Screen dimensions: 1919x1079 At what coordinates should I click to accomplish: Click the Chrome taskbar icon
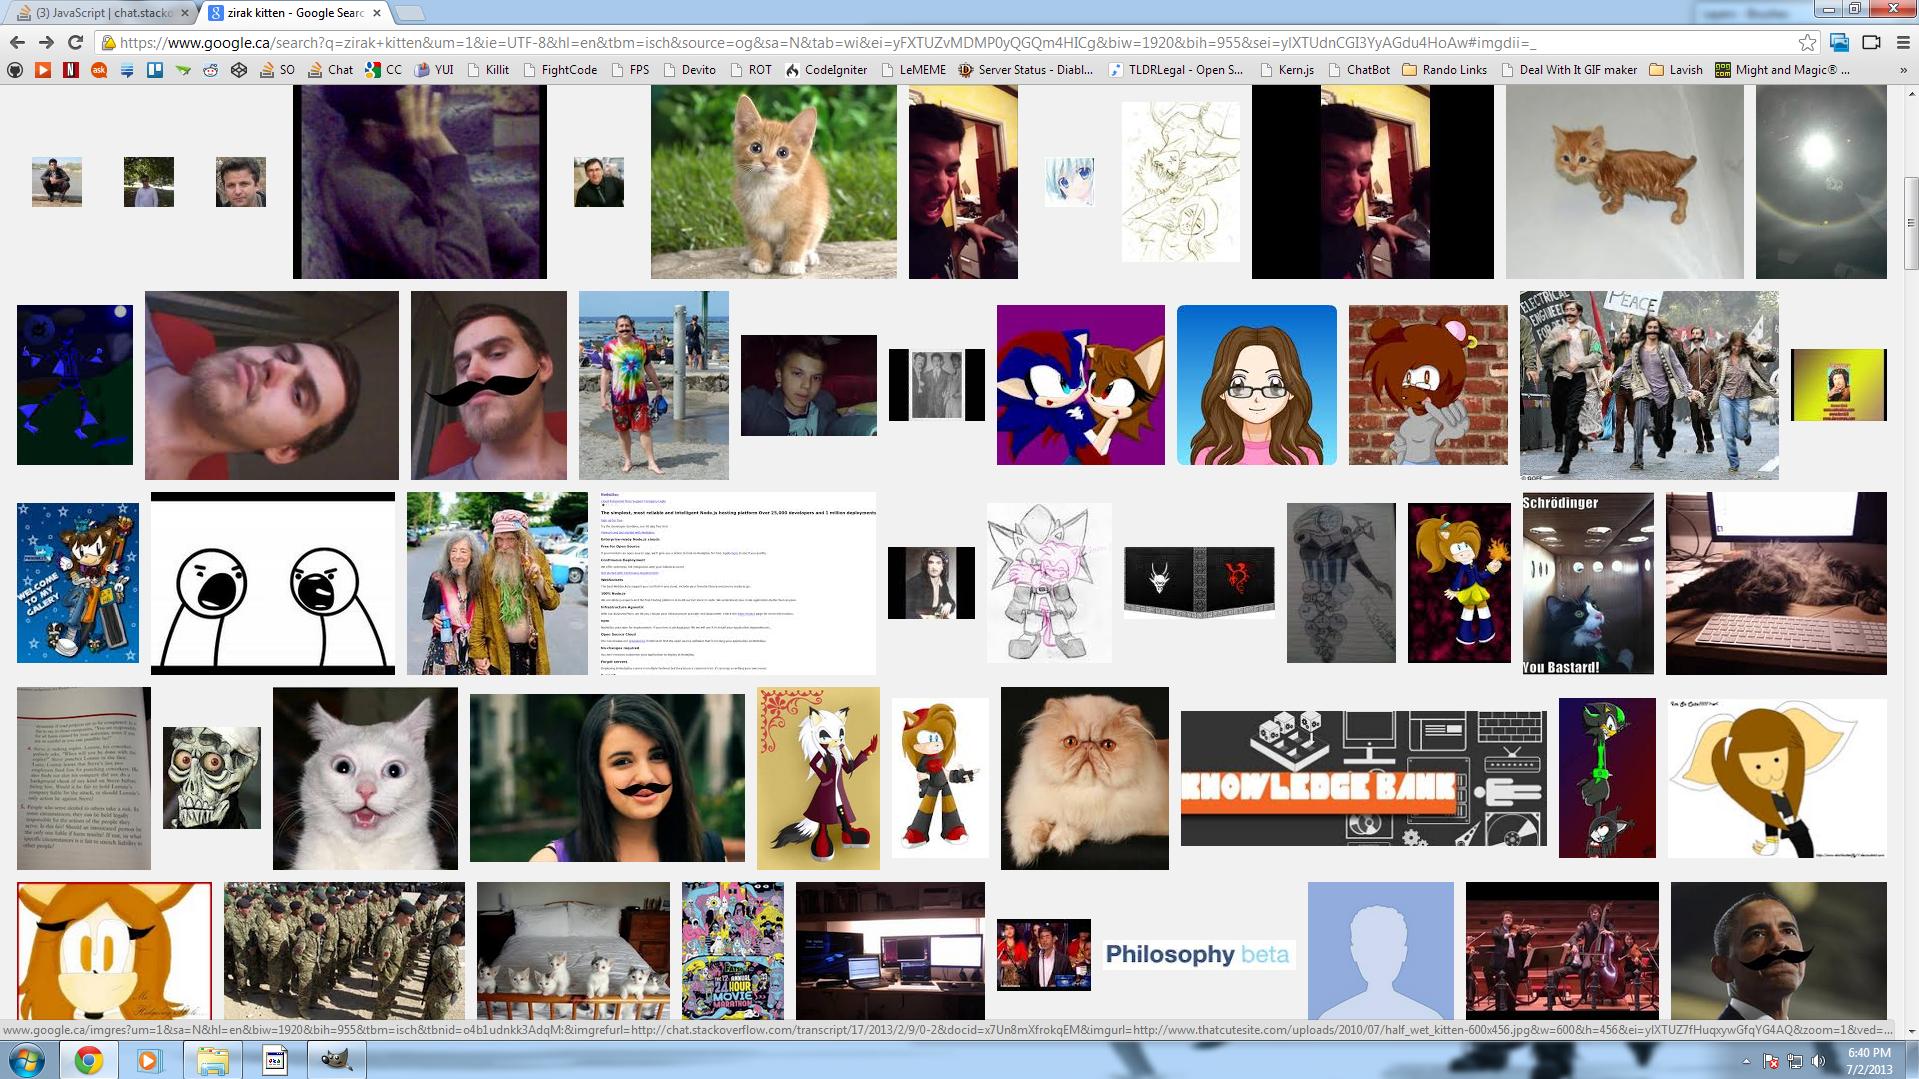point(88,1060)
